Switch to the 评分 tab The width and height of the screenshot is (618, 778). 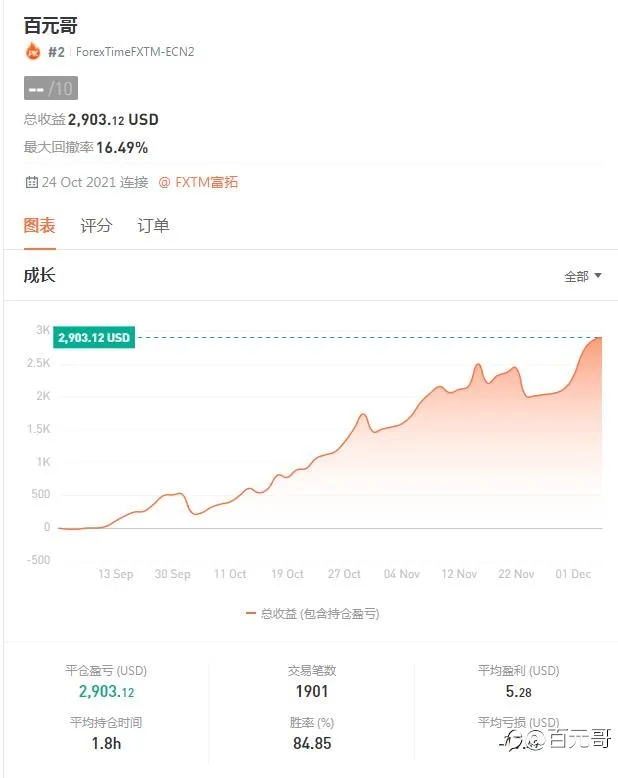point(96,226)
